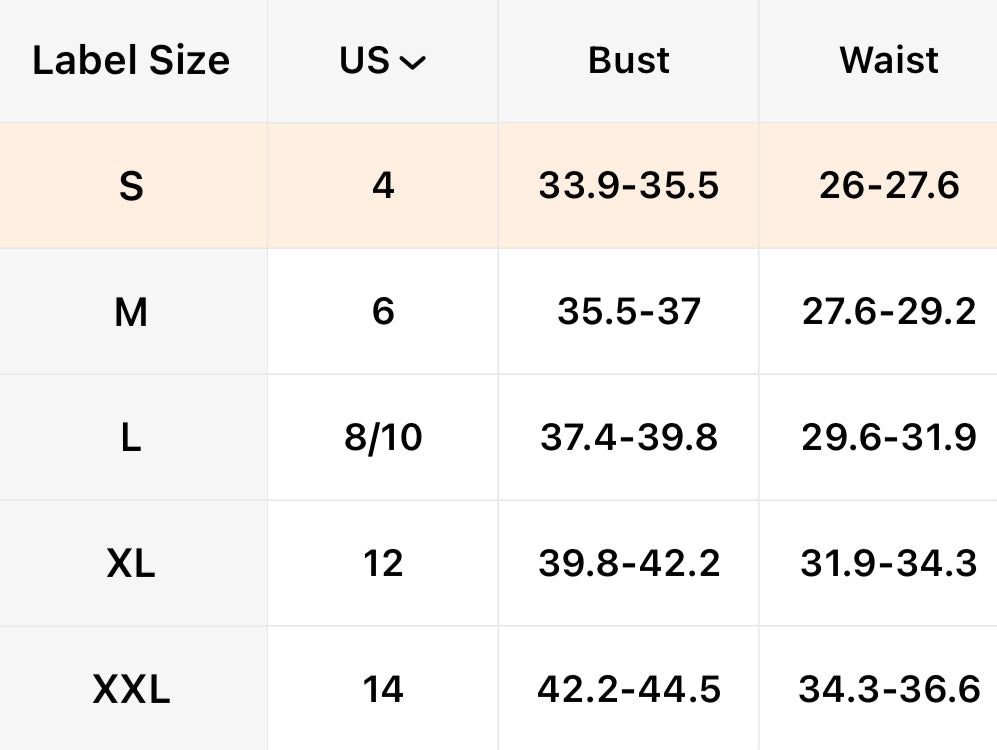The image size is (997, 750).
Task: Select the L label size row
Action: pyautogui.click(x=131, y=438)
